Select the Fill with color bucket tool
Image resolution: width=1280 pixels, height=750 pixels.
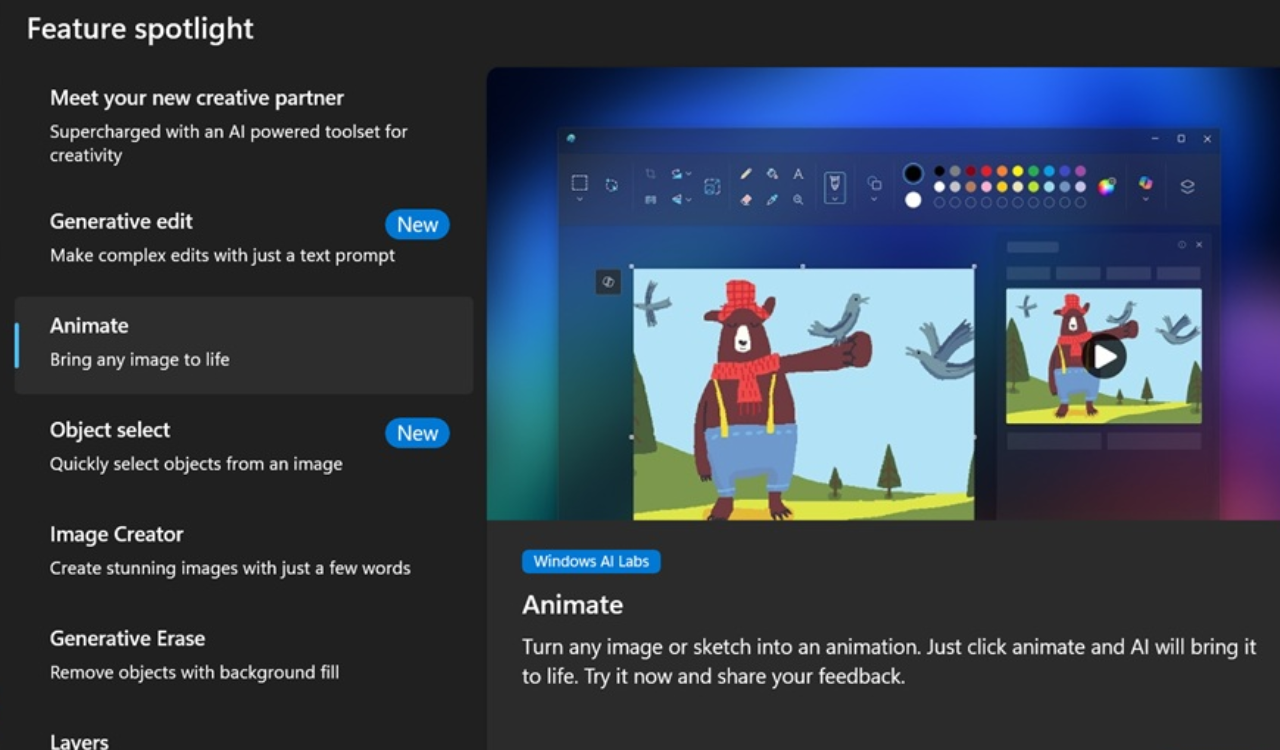772,174
